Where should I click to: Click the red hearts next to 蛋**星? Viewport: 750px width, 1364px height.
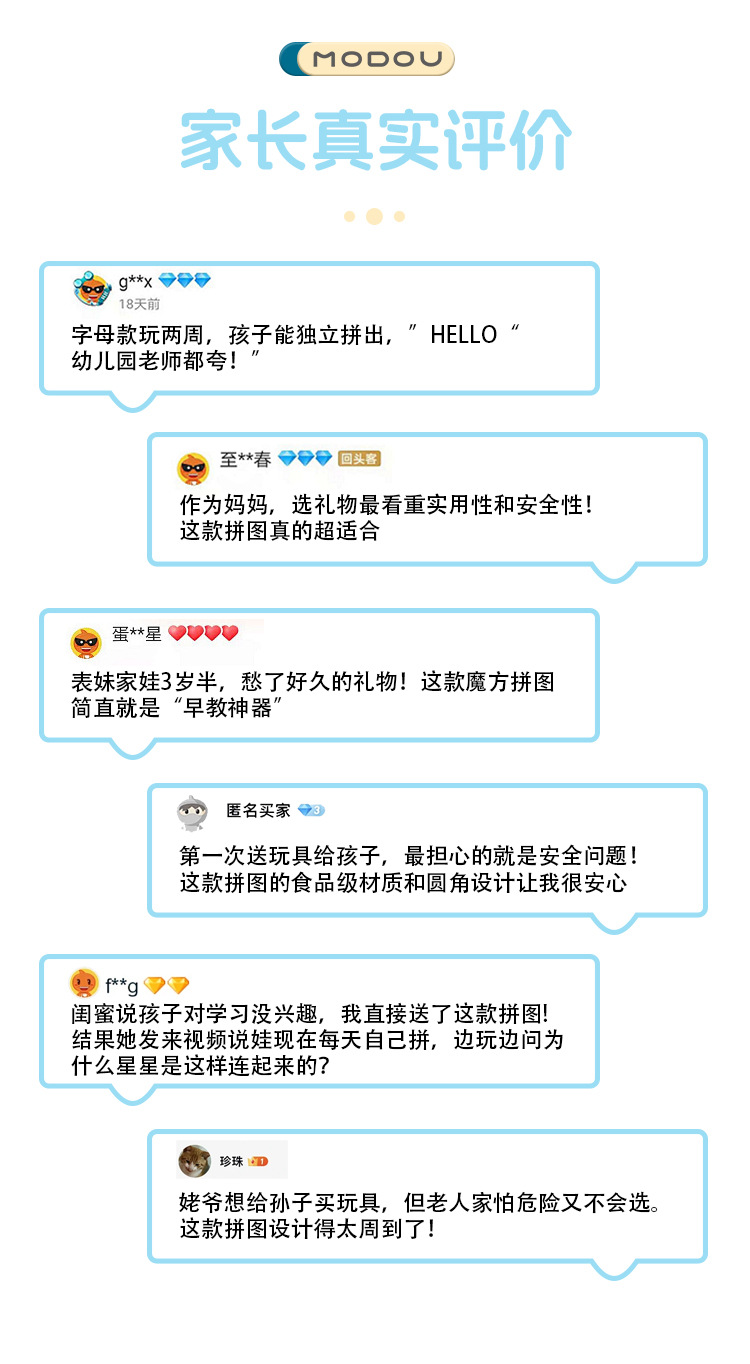pos(203,633)
